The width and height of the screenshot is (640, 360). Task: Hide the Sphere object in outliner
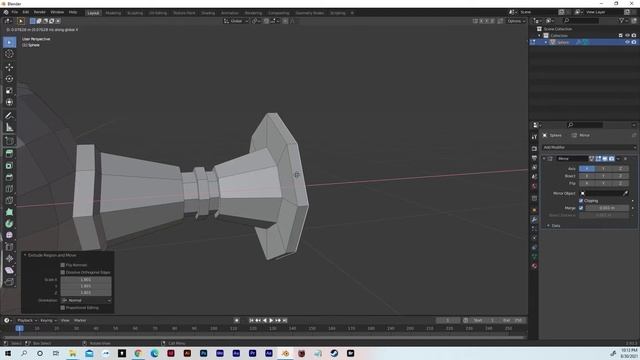(x=627, y=42)
